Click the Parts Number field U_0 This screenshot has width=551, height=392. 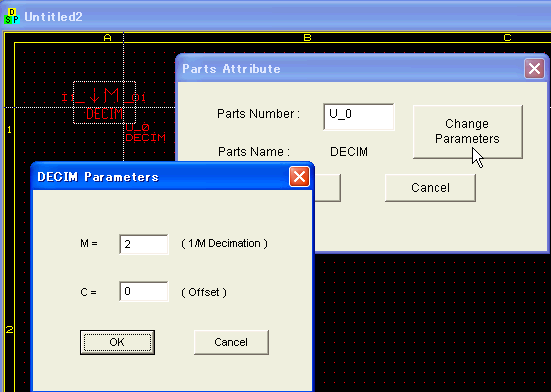359,117
